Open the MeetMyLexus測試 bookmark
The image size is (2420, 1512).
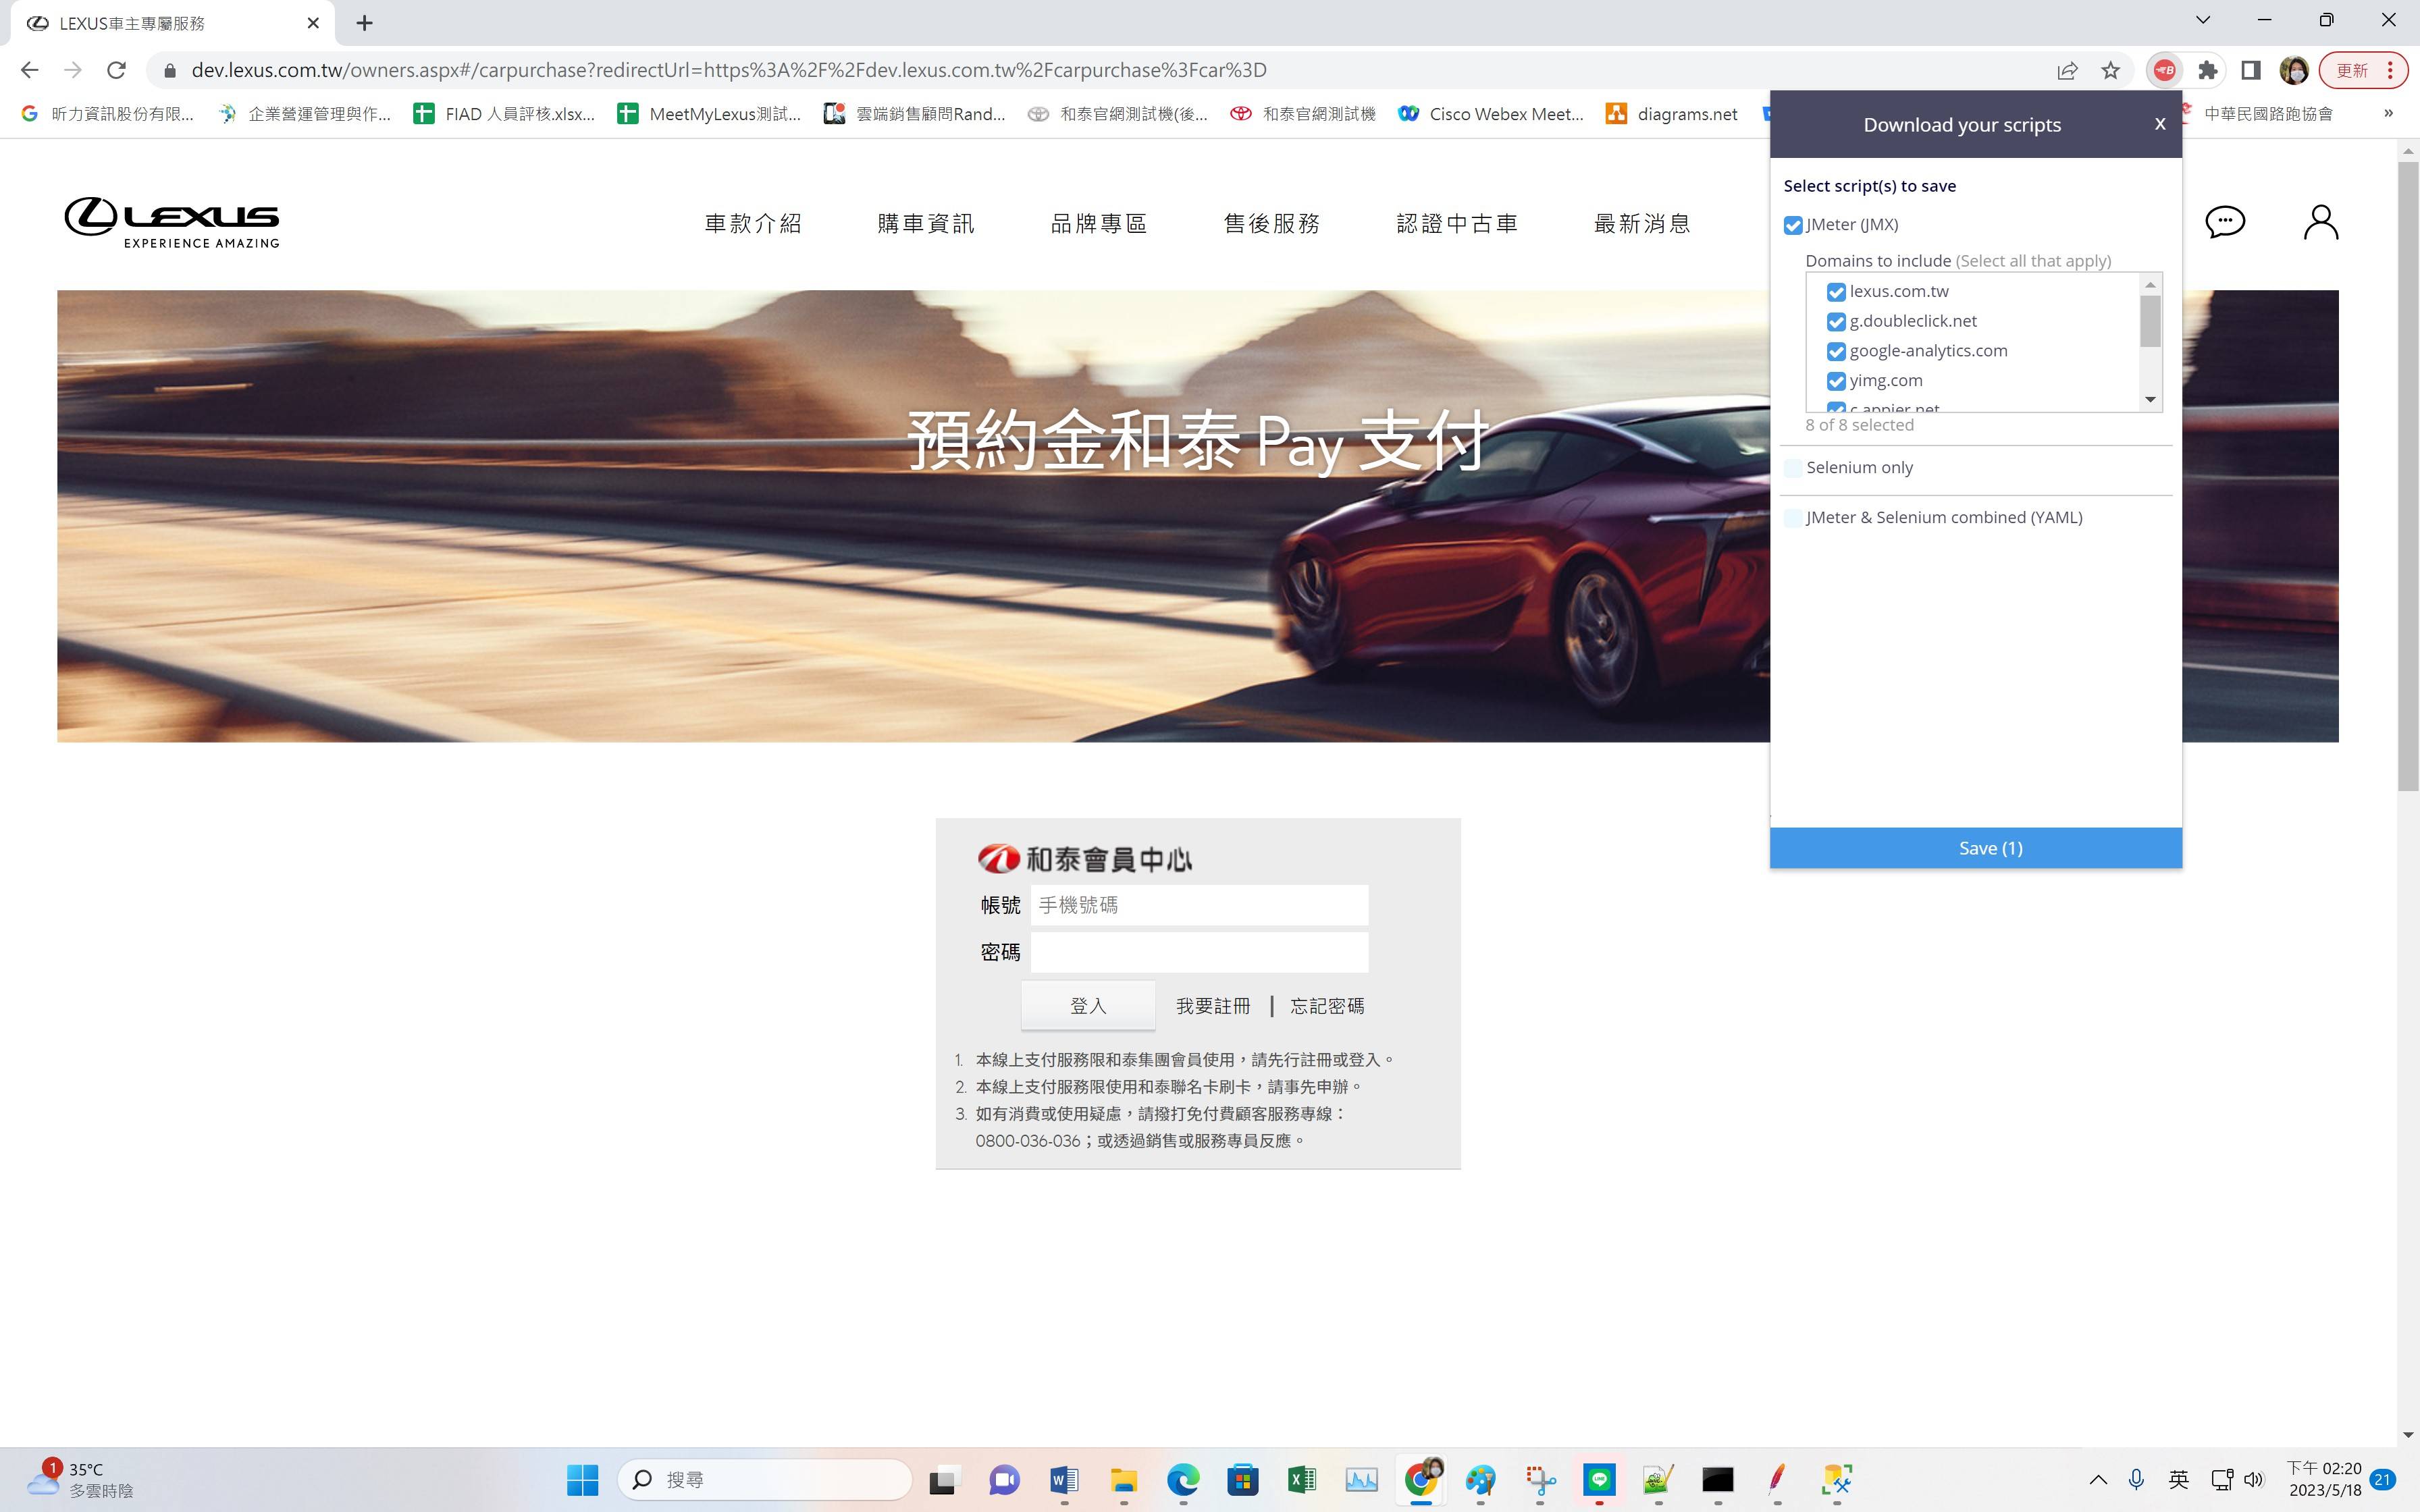[x=709, y=114]
